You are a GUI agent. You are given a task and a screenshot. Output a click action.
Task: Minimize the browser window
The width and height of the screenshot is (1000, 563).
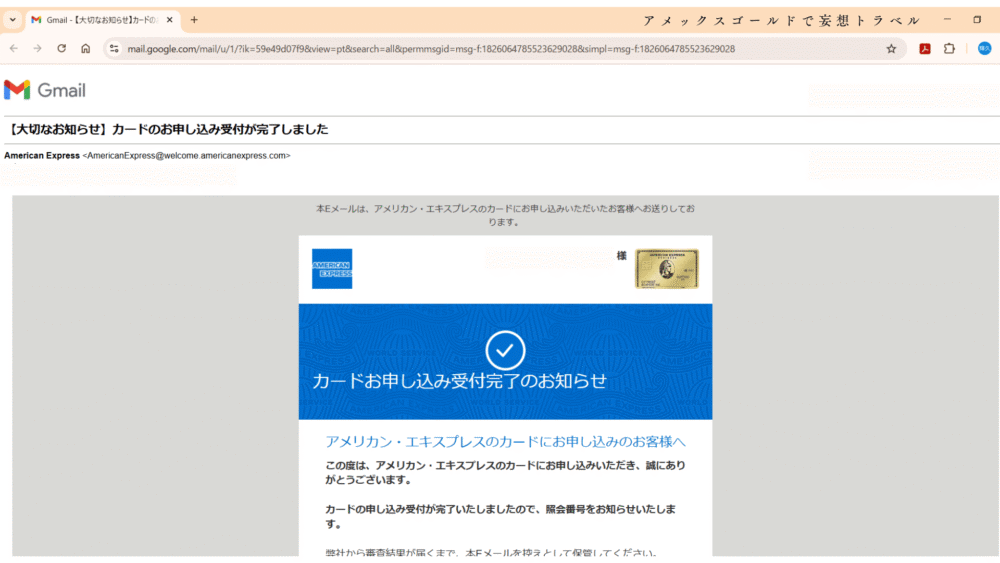pos(947,20)
